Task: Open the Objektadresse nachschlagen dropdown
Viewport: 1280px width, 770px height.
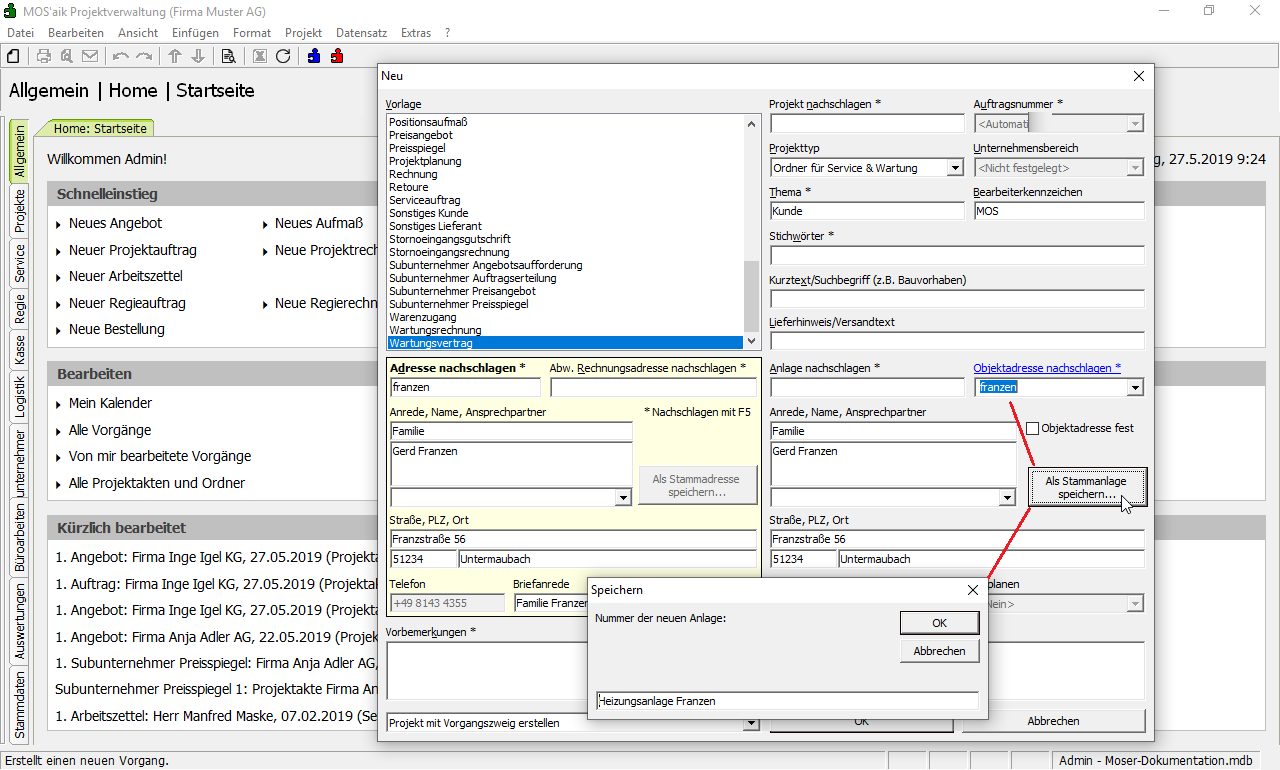Action: coord(1135,388)
